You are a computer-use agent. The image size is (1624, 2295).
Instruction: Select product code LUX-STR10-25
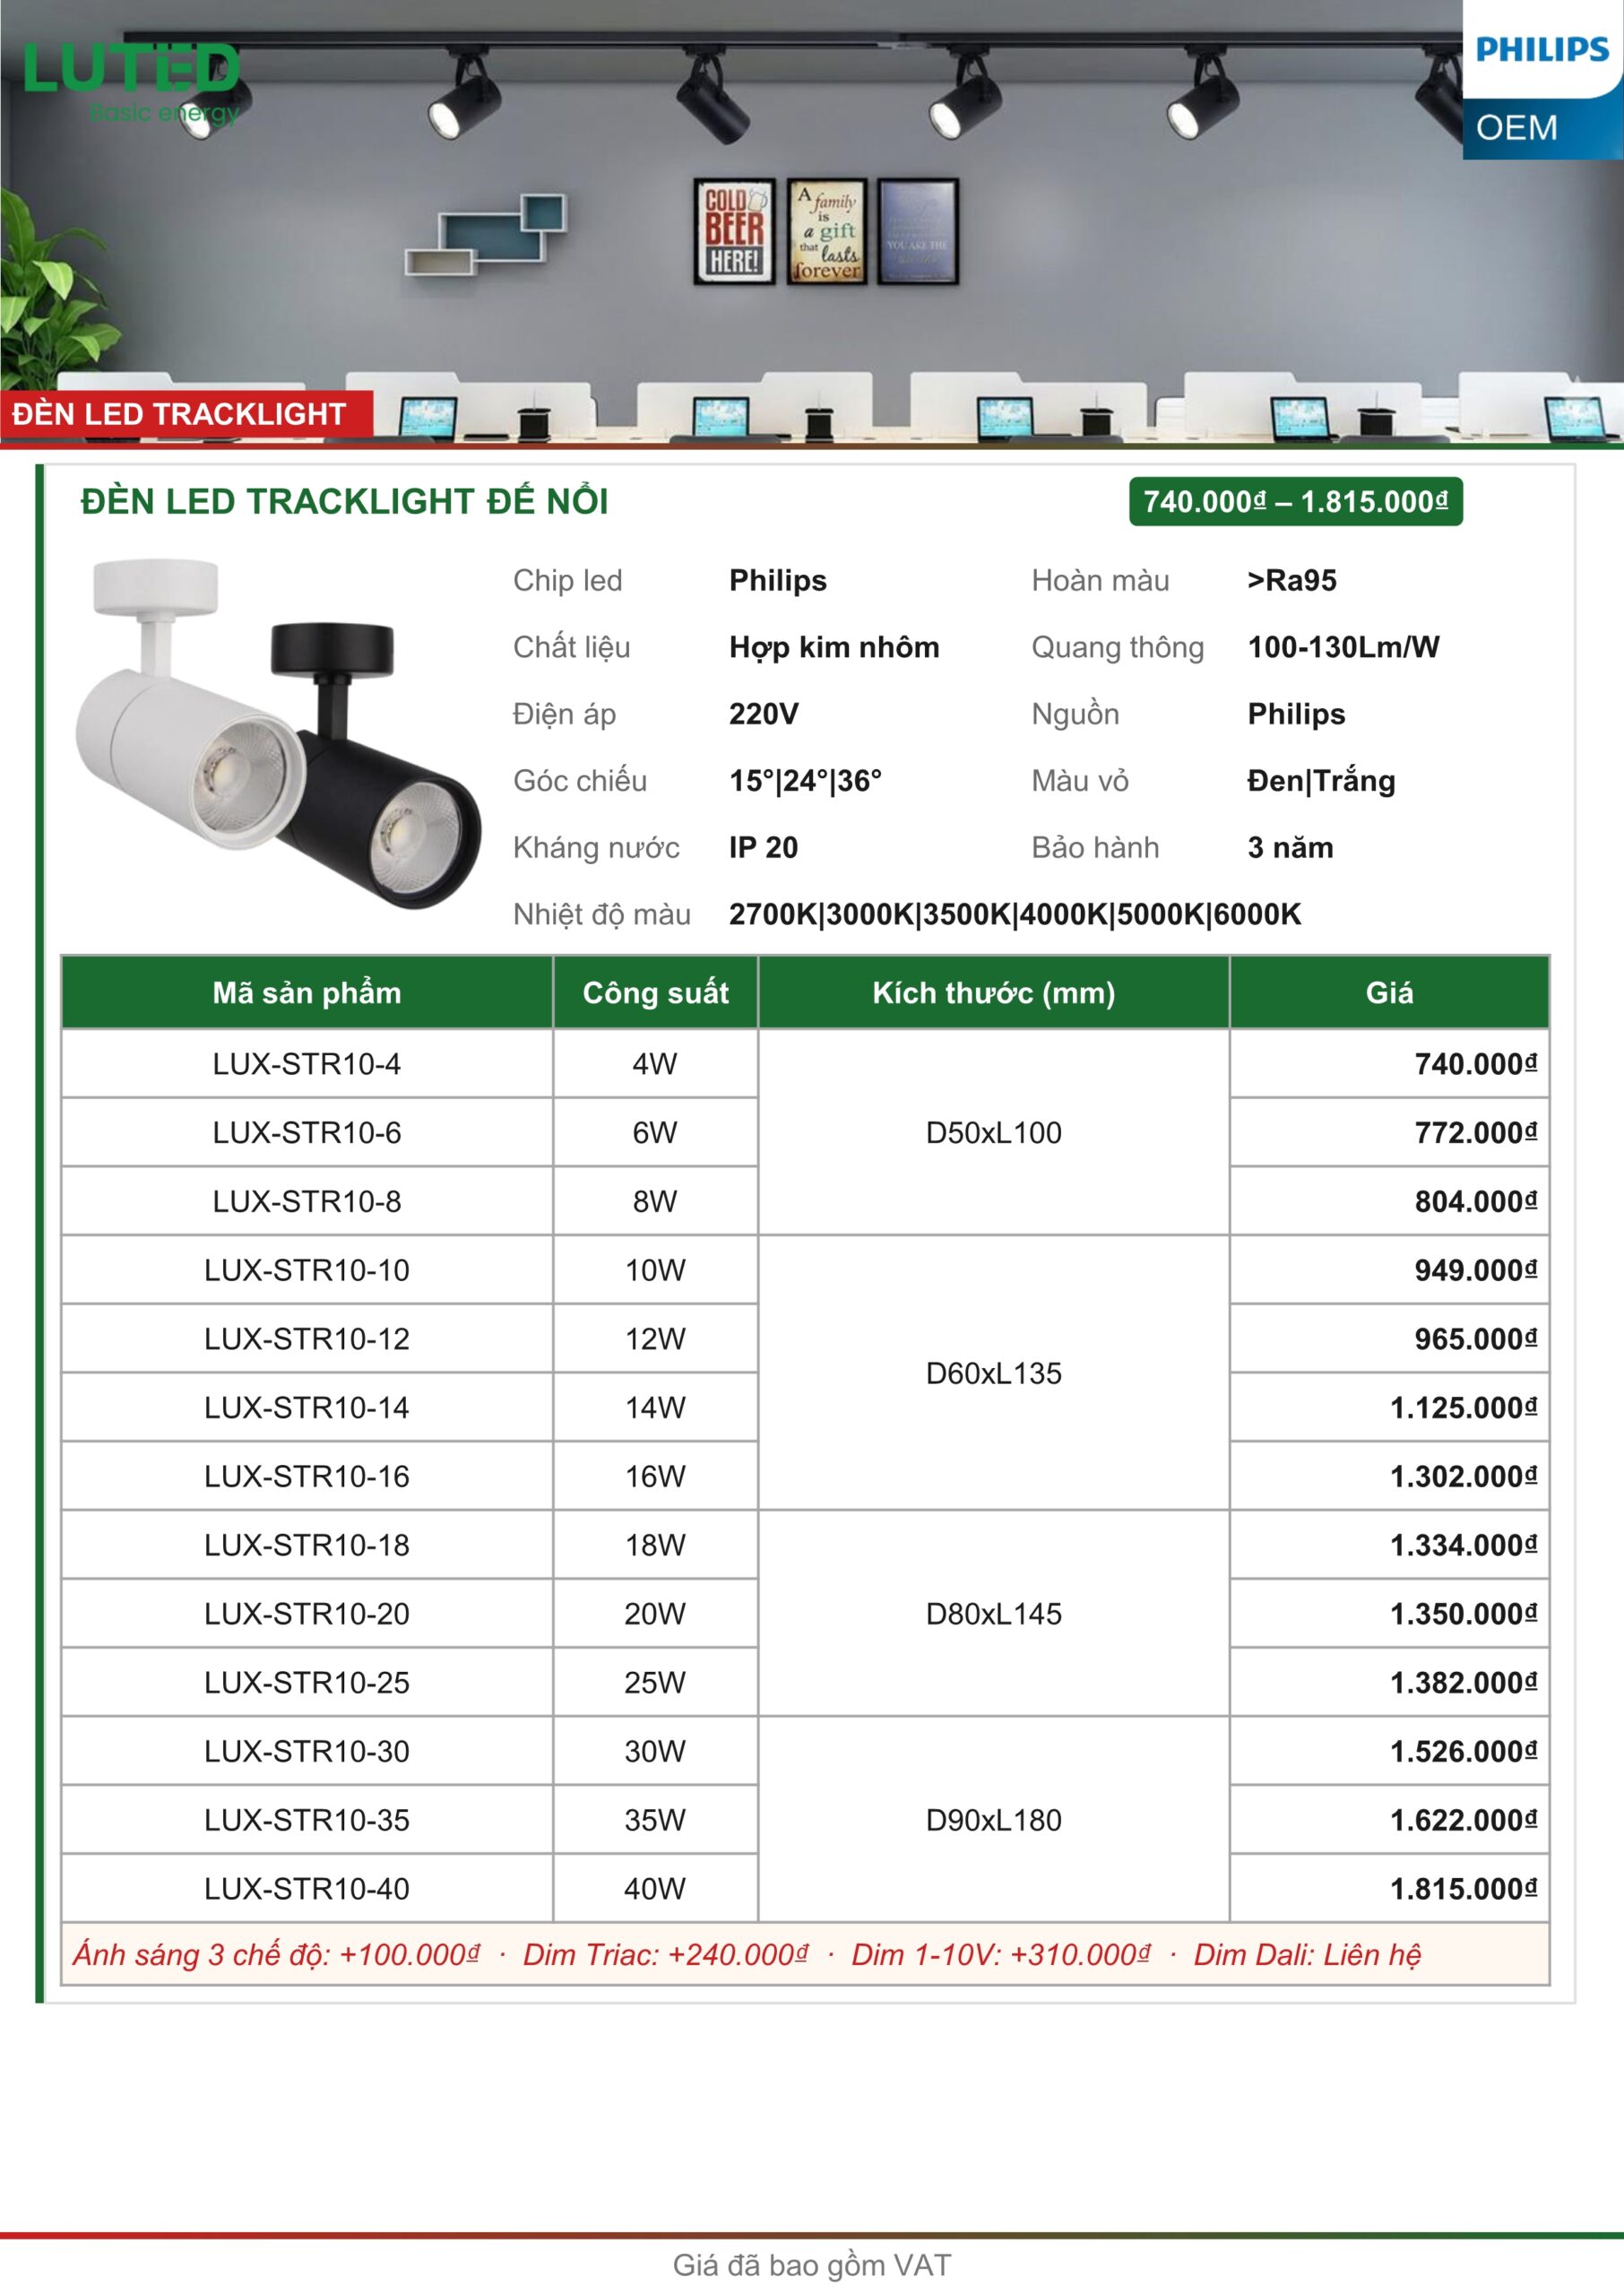pyautogui.click(x=307, y=1683)
